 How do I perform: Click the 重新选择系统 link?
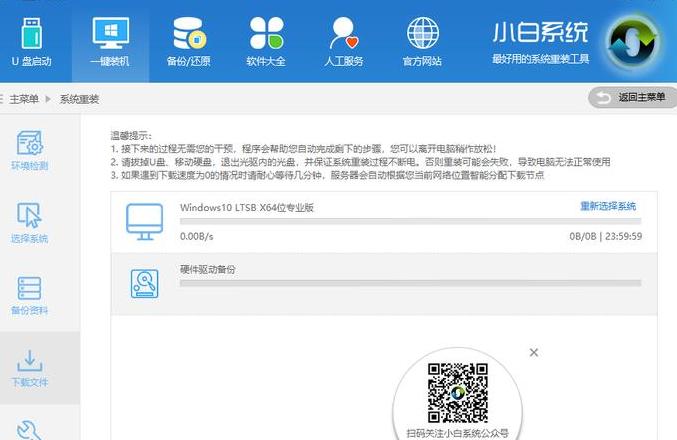pyautogui.click(x=608, y=206)
